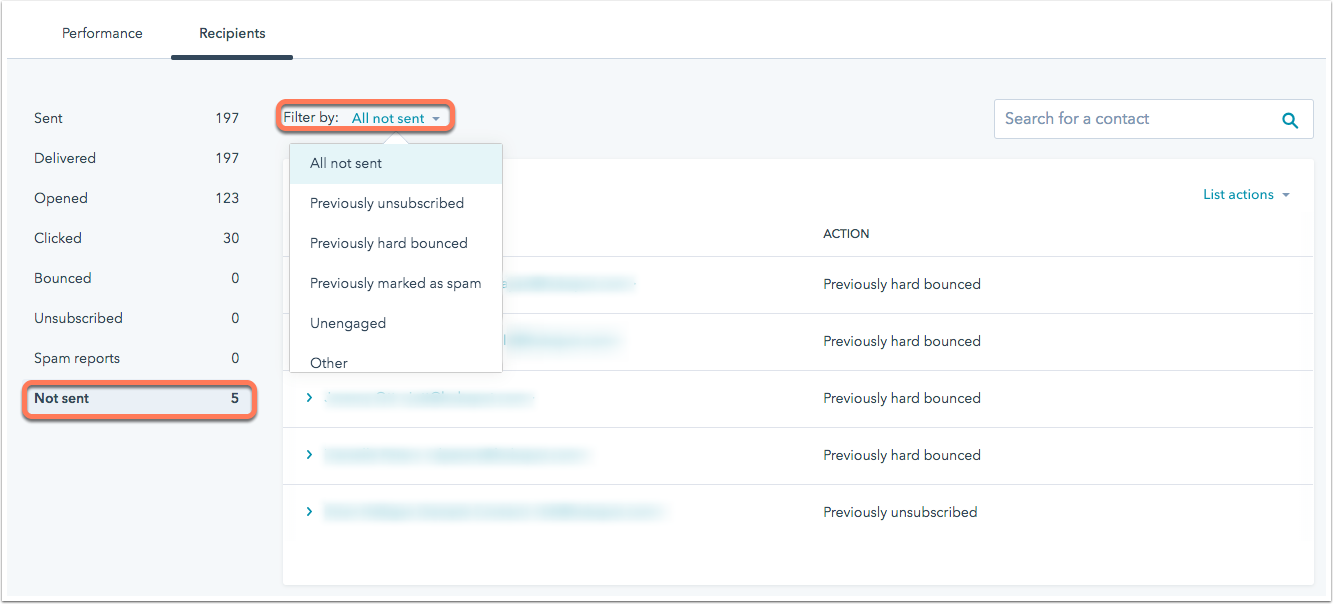Open the List actions dropdown
The width and height of the screenshot is (1333, 604).
tap(1240, 194)
